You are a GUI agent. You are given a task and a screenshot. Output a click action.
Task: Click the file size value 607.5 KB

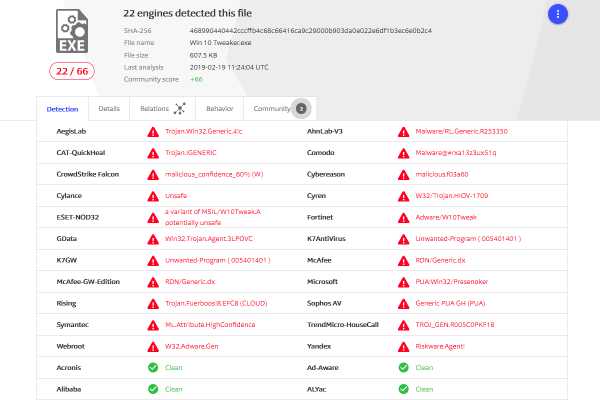pos(203,55)
